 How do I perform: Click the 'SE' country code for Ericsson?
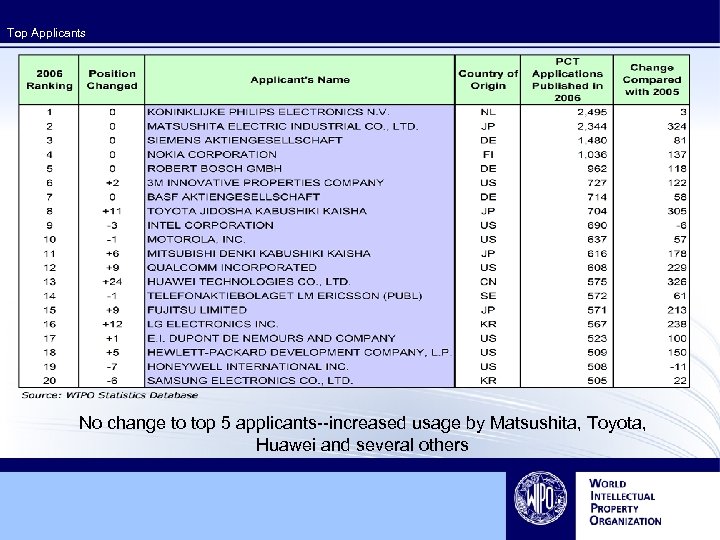pyautogui.click(x=488, y=296)
